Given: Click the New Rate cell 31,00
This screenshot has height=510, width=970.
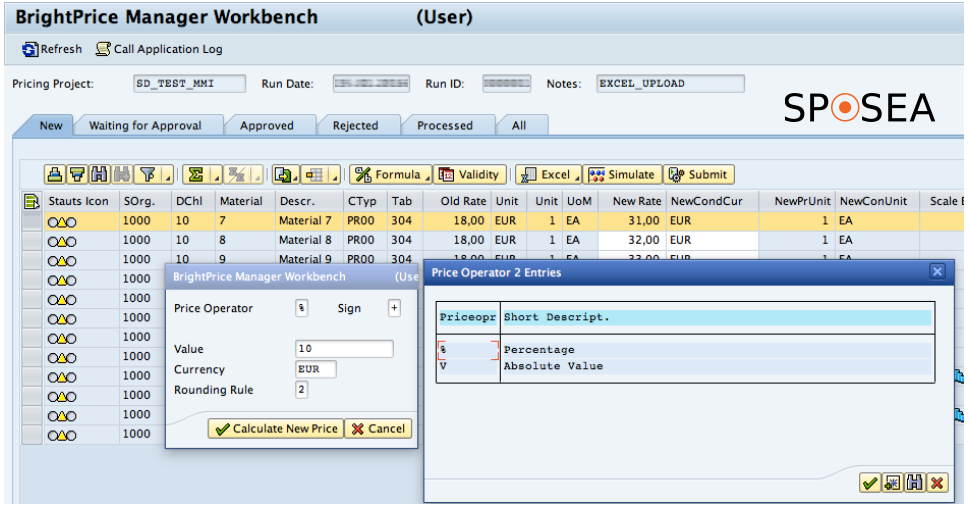Looking at the screenshot, I should coord(630,221).
